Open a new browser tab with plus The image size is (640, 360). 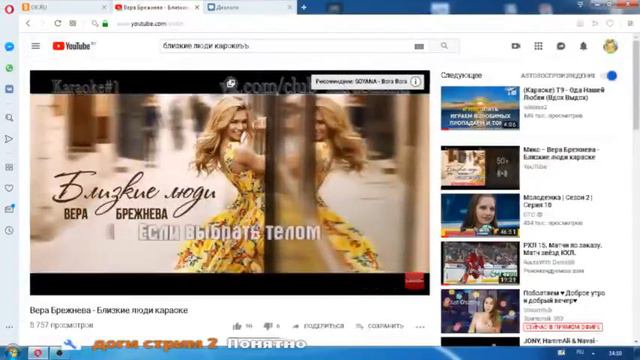click(304, 7)
